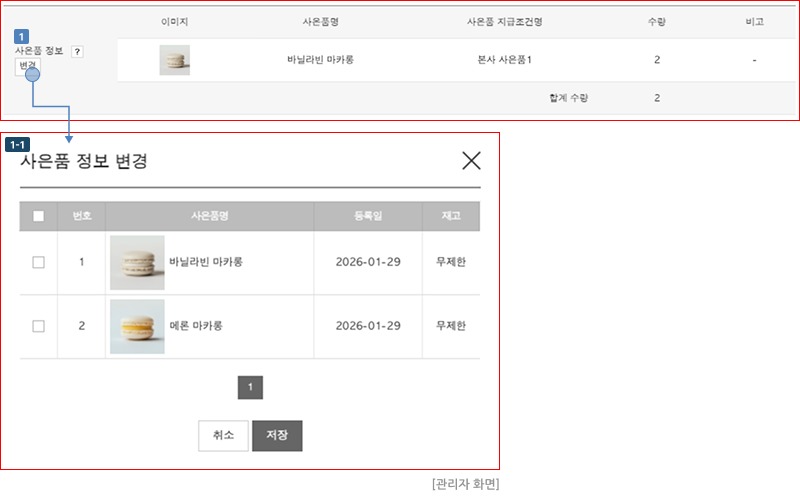The image size is (800, 499).
Task: Select the 바닐라빈 마카롱 name in top table
Action: [320, 60]
